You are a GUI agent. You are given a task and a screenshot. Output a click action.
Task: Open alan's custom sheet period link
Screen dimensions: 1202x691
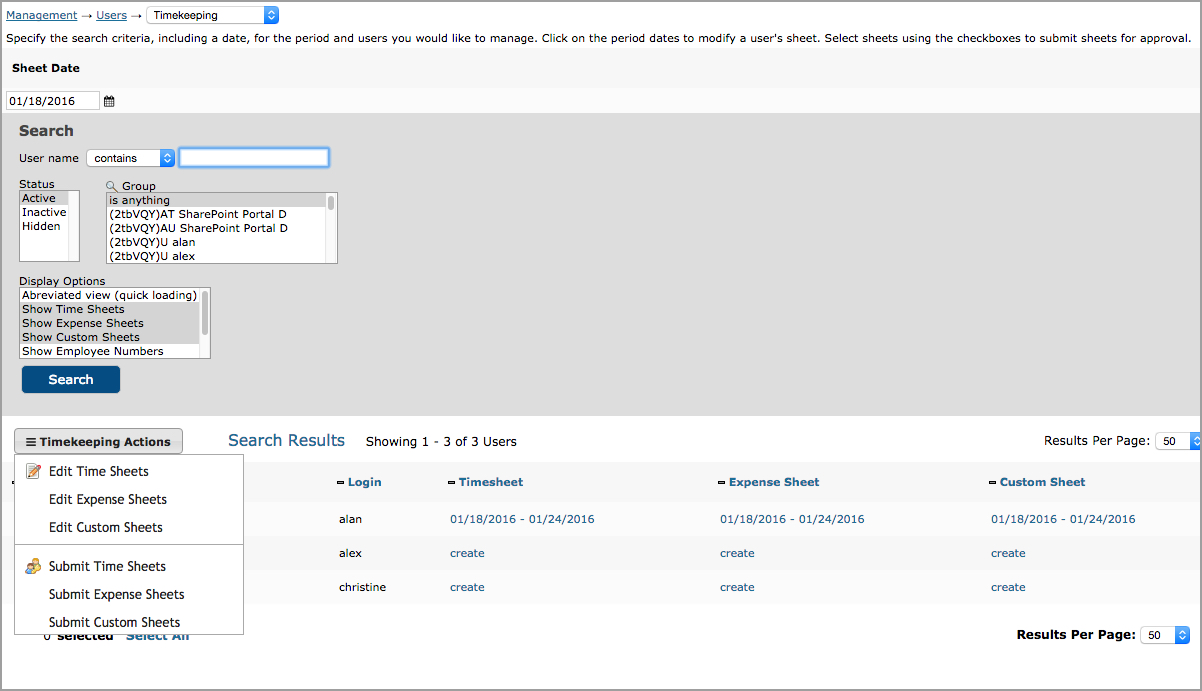pos(1063,519)
